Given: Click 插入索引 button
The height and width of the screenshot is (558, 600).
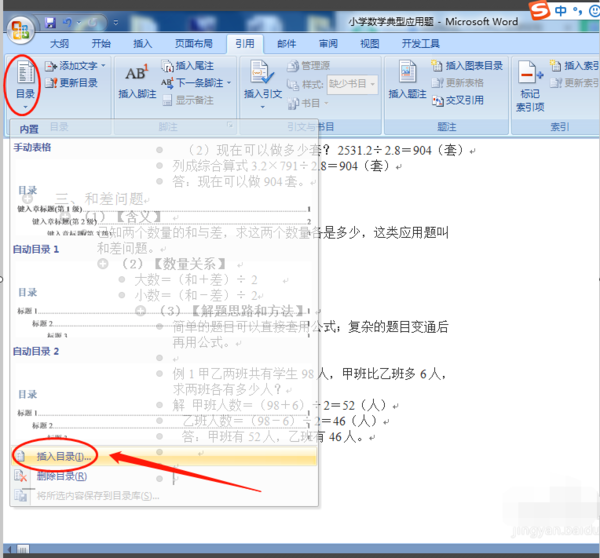Looking at the screenshot, I should pyautogui.click(x=574, y=66).
